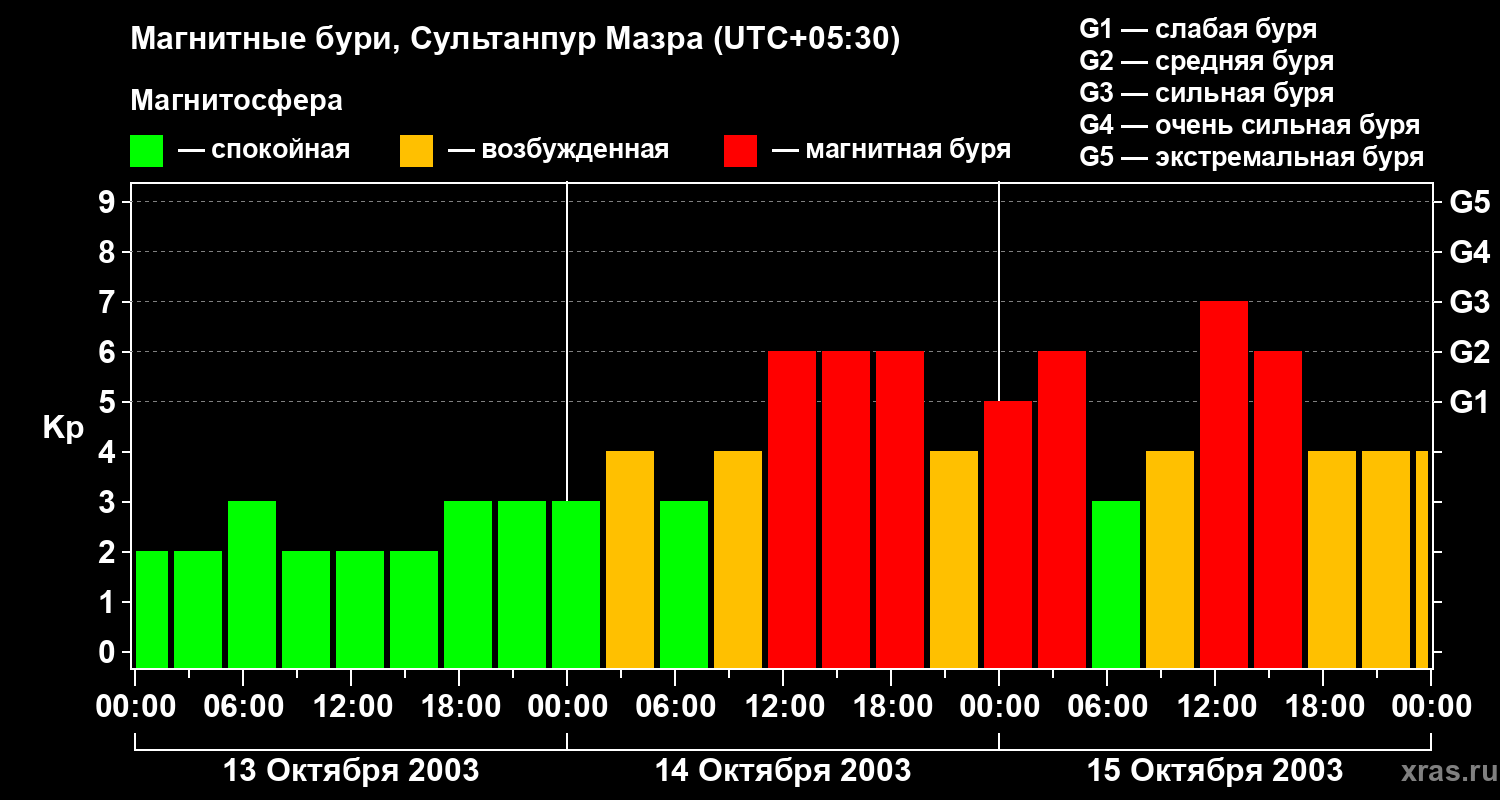The width and height of the screenshot is (1500, 800).
Task: Click the "G2 — средняя буря" legend line
Action: coord(1206,61)
